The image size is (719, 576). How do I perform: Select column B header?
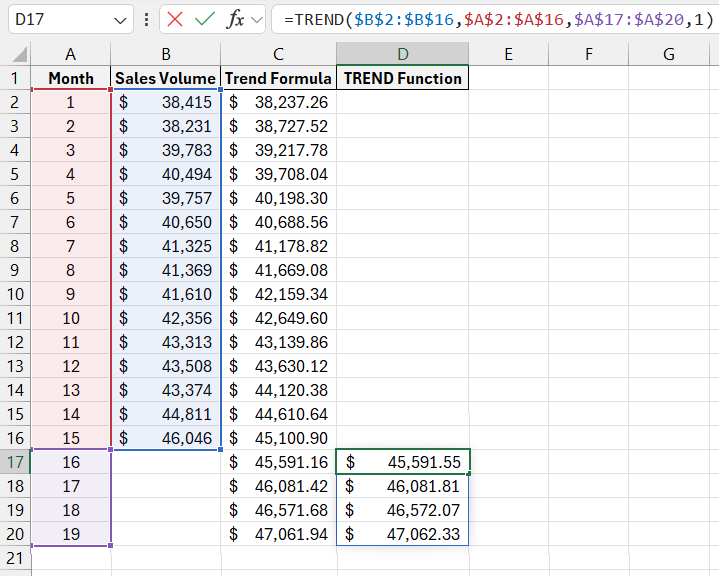[x=166, y=54]
